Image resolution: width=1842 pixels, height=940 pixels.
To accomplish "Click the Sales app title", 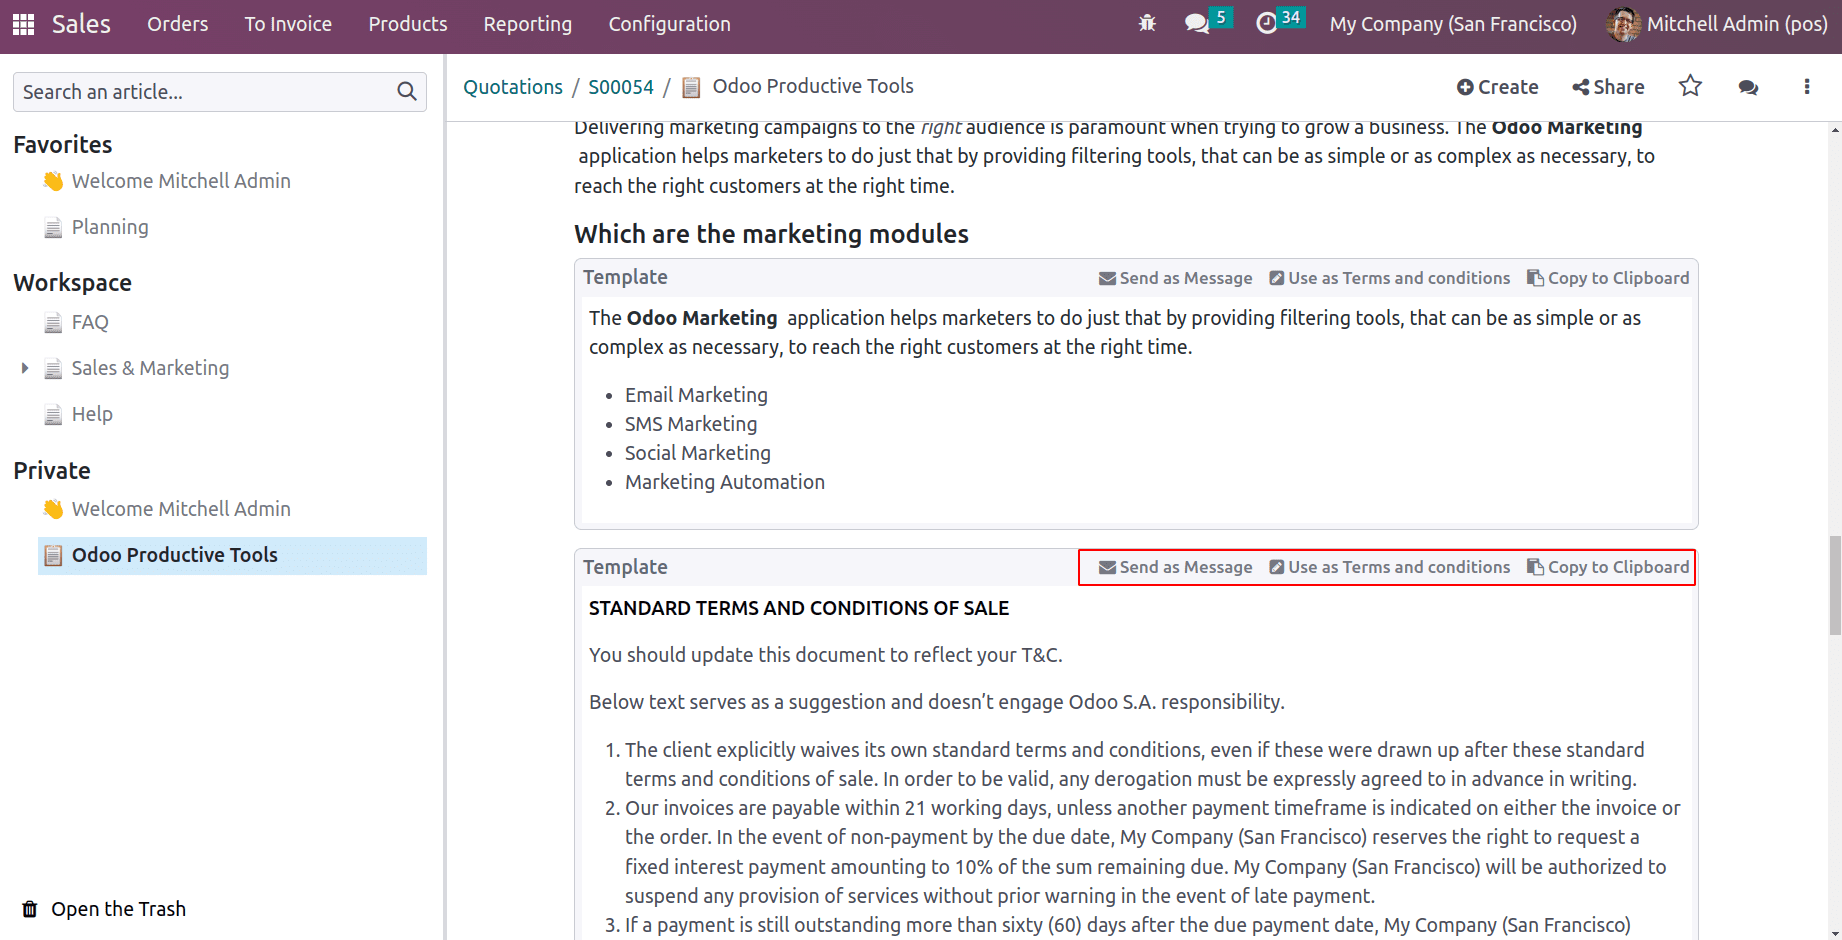I will point(81,24).
